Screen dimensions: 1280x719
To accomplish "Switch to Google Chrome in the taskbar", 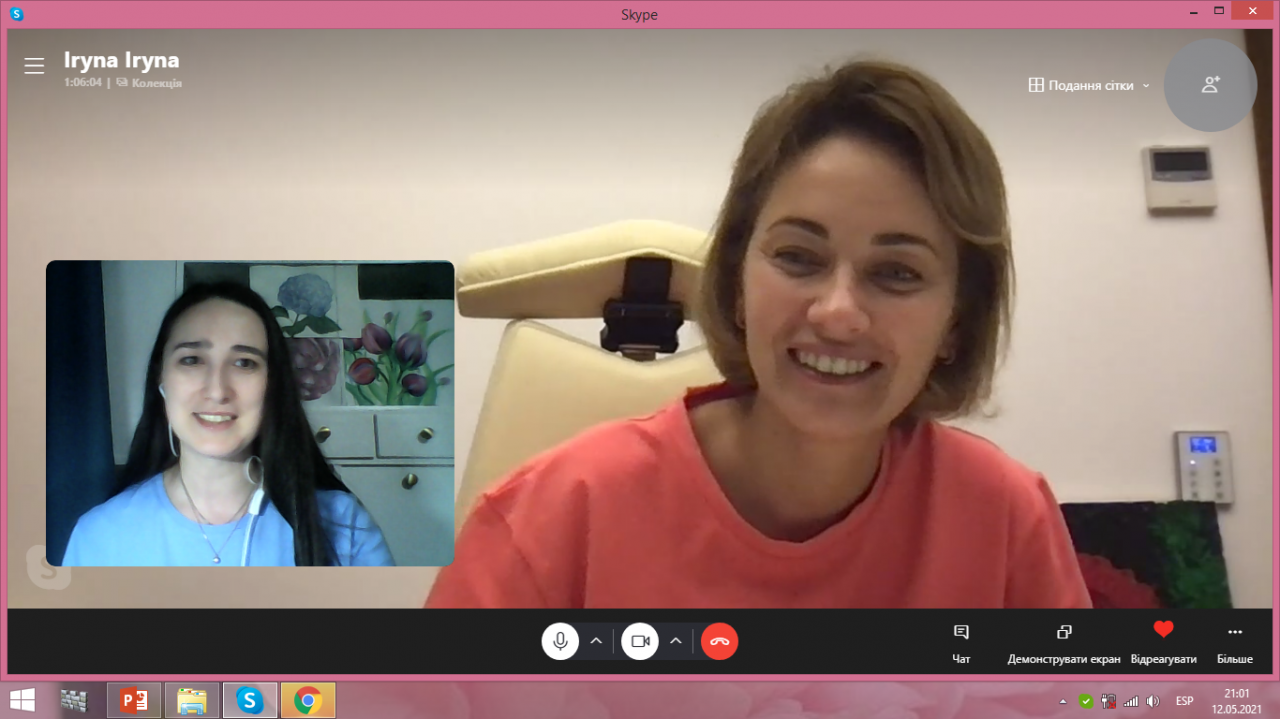I will pyautogui.click(x=307, y=700).
